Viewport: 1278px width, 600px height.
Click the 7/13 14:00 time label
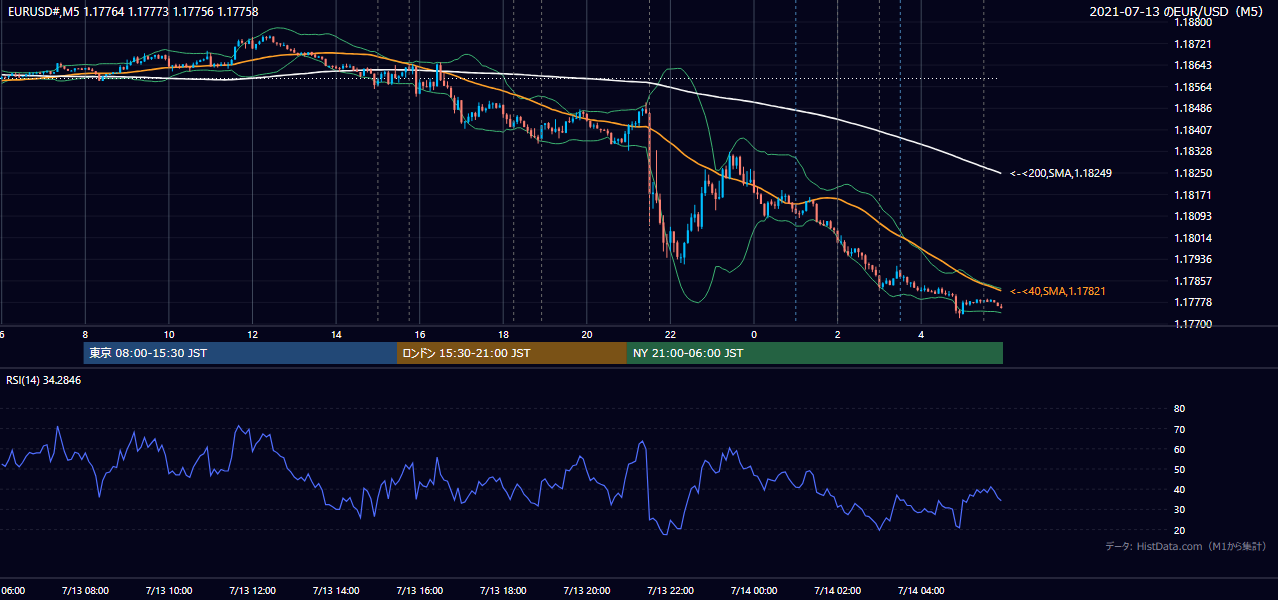pyautogui.click(x=336, y=590)
